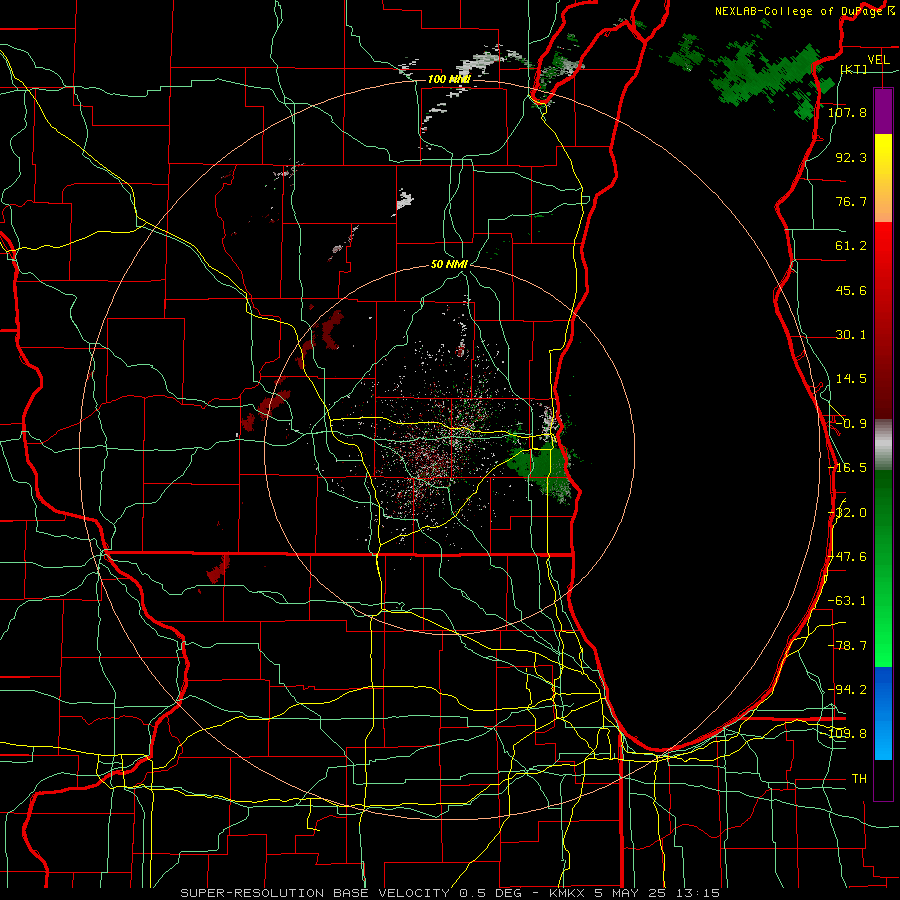Select the 14.5 velocity scale value
900x900 pixels.
tap(851, 379)
